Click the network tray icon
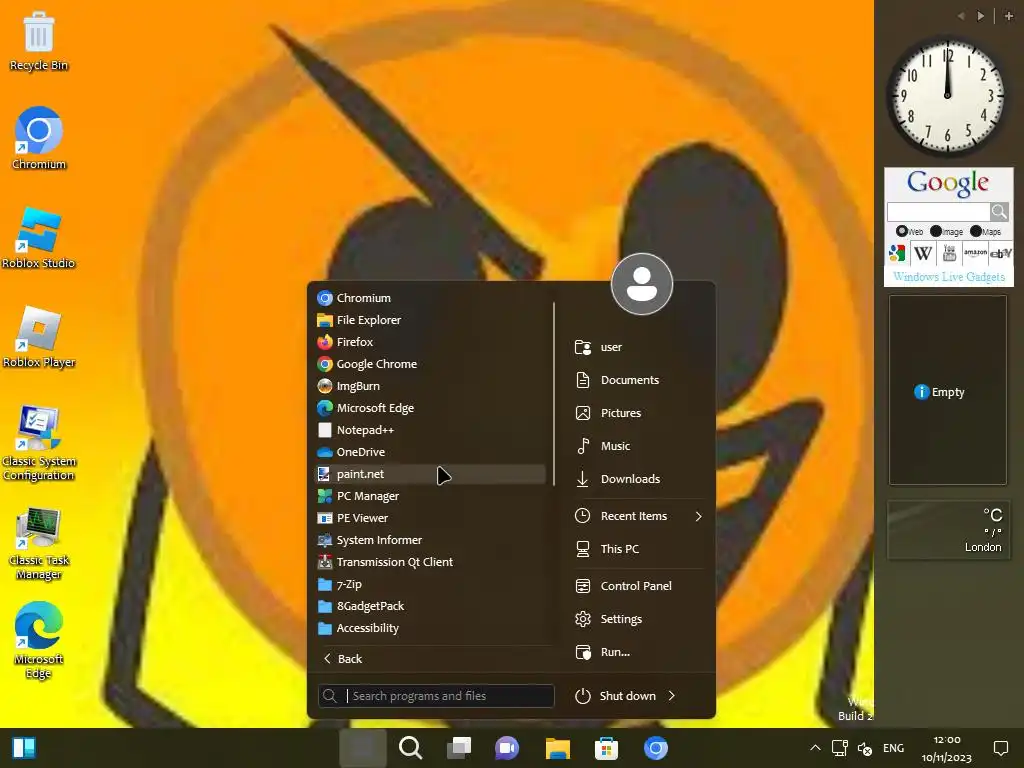The image size is (1024, 768). point(840,748)
